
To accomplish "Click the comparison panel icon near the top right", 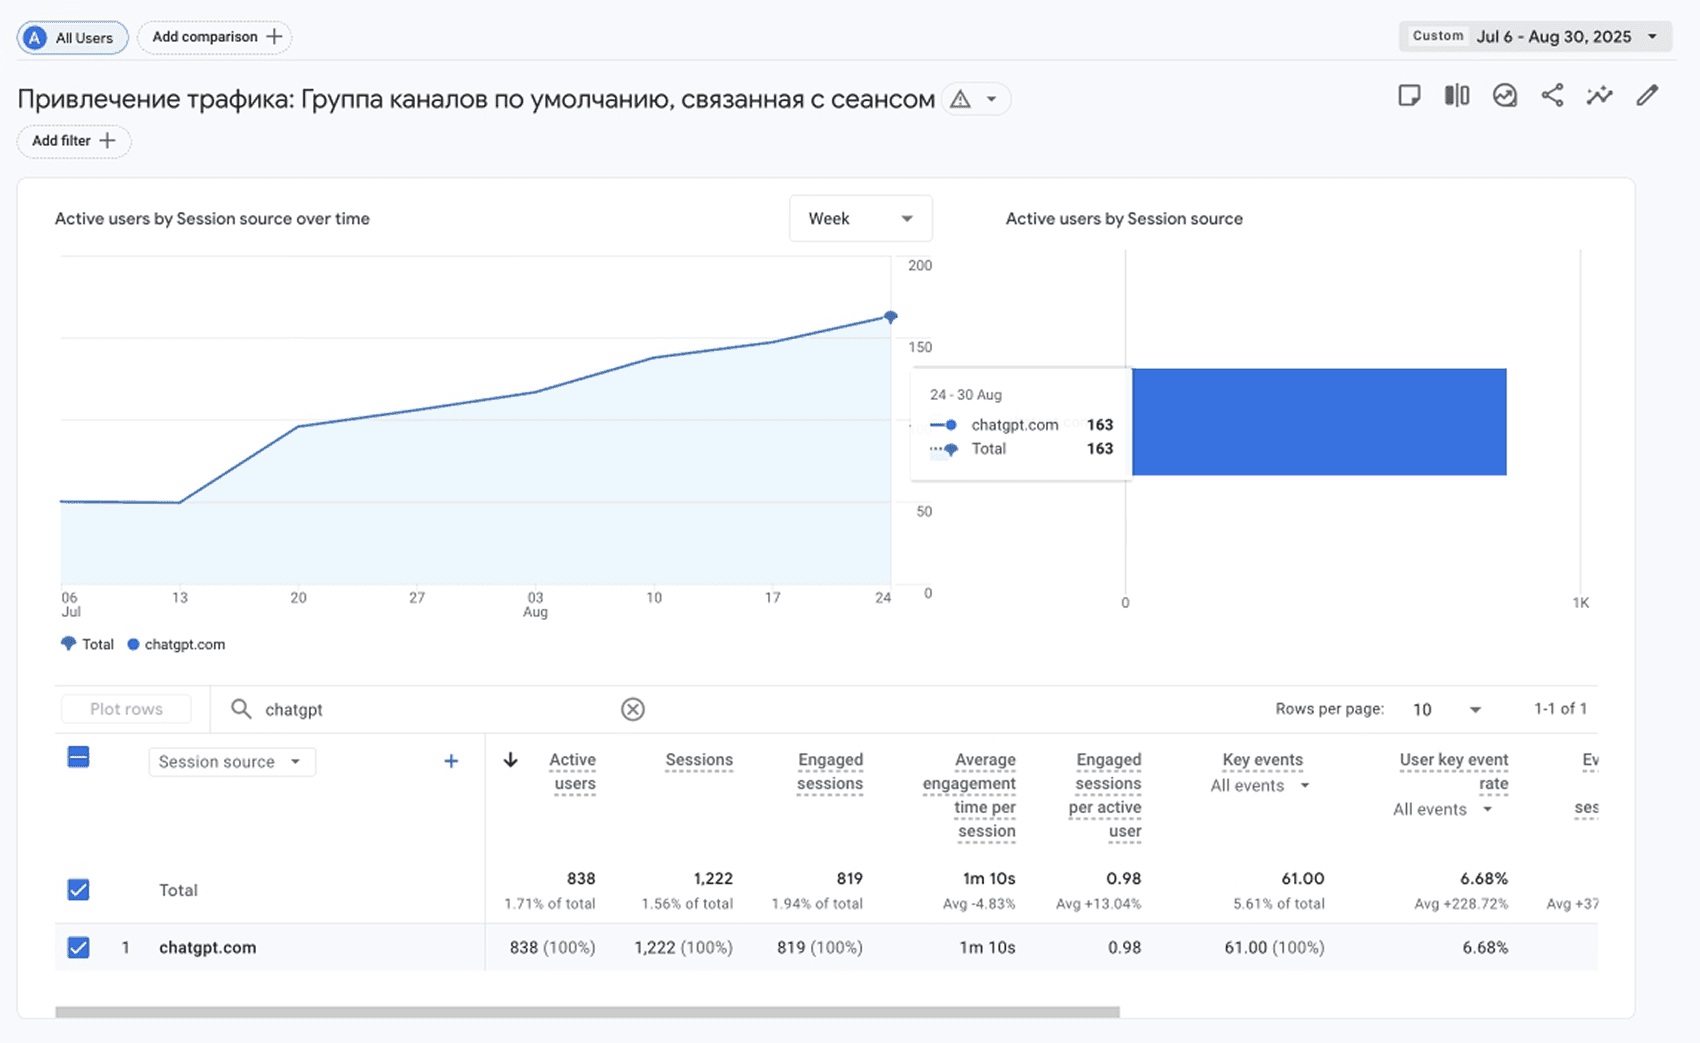I will [1456, 95].
